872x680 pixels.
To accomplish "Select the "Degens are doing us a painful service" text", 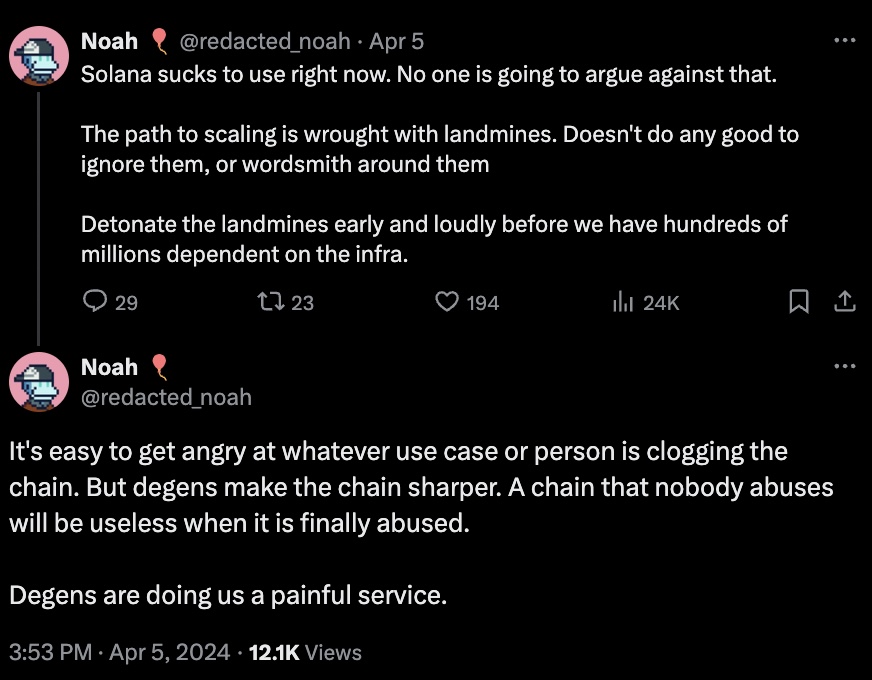I will pyautogui.click(x=228, y=595).
